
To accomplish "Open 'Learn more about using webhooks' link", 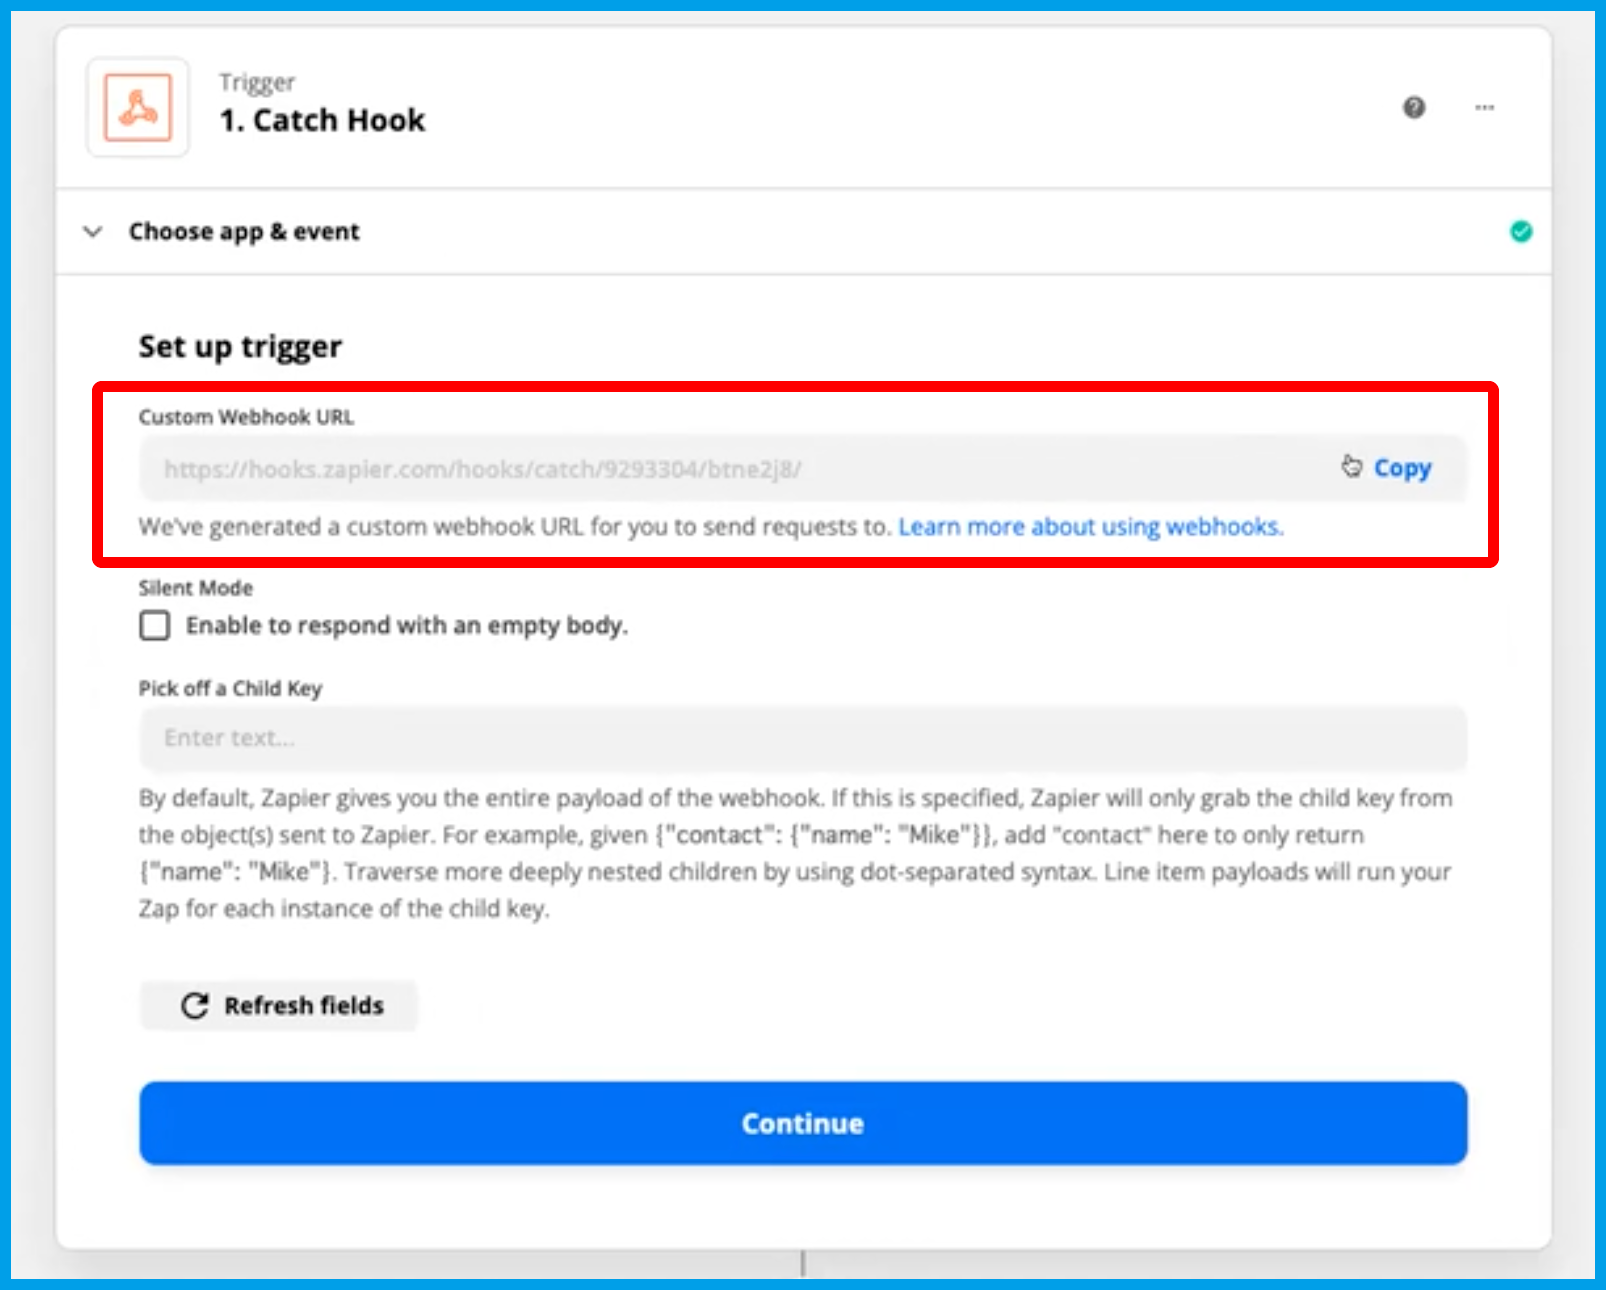I will 1090,527.
